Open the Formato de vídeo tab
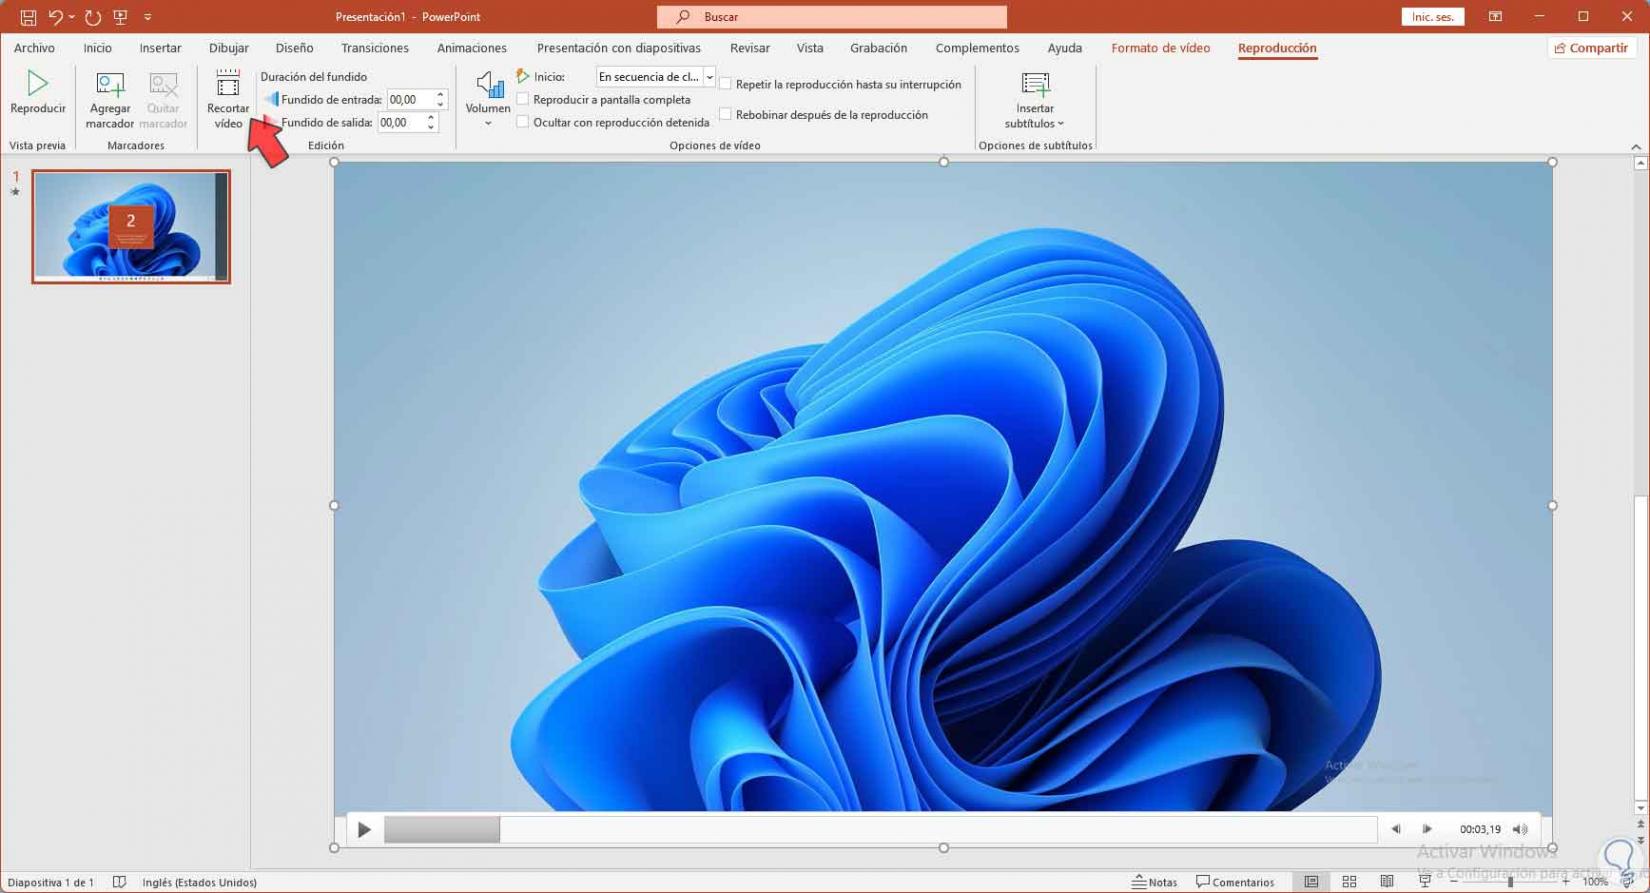 1160,48
